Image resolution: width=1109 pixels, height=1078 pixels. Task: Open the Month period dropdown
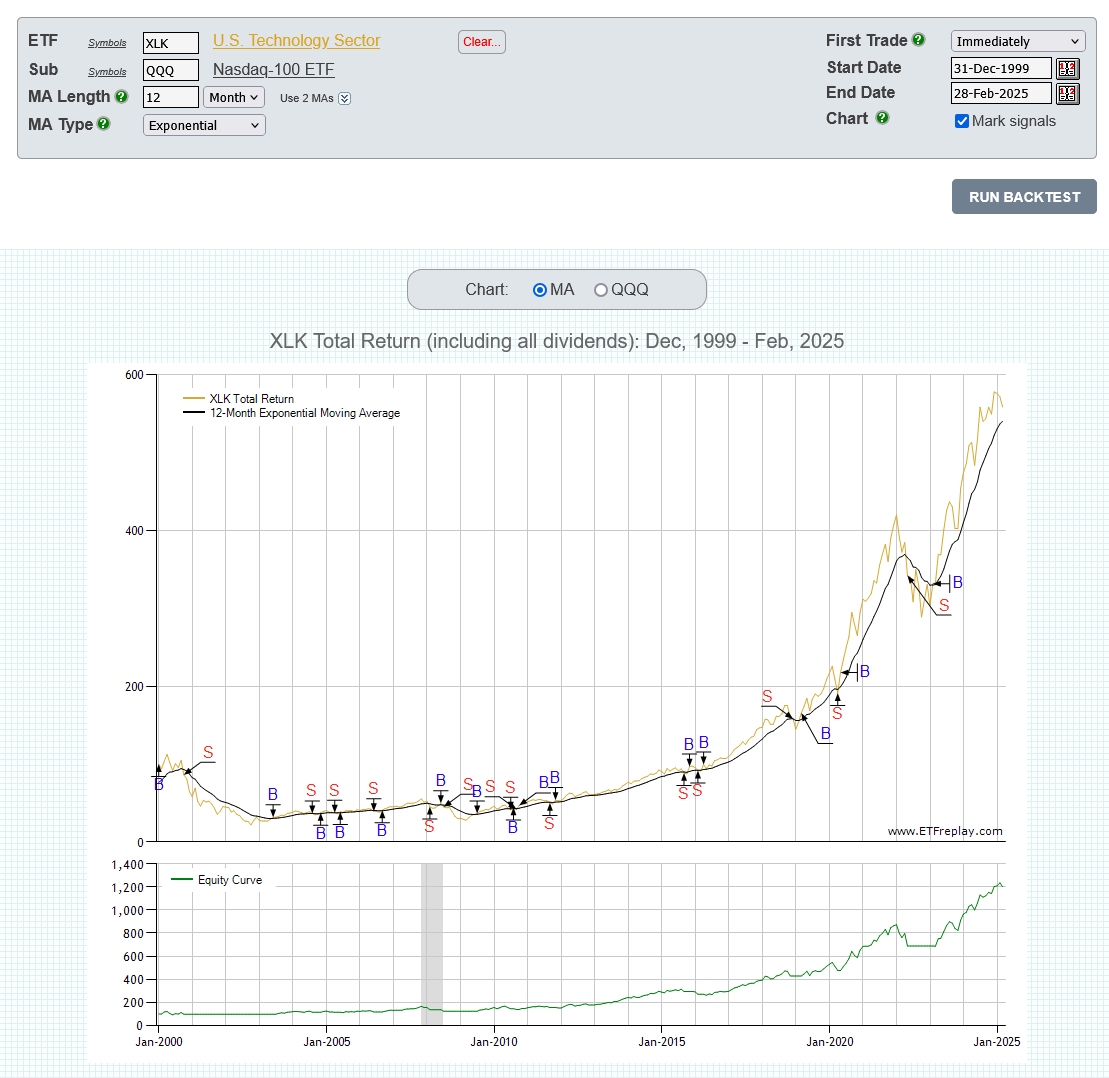[234, 98]
